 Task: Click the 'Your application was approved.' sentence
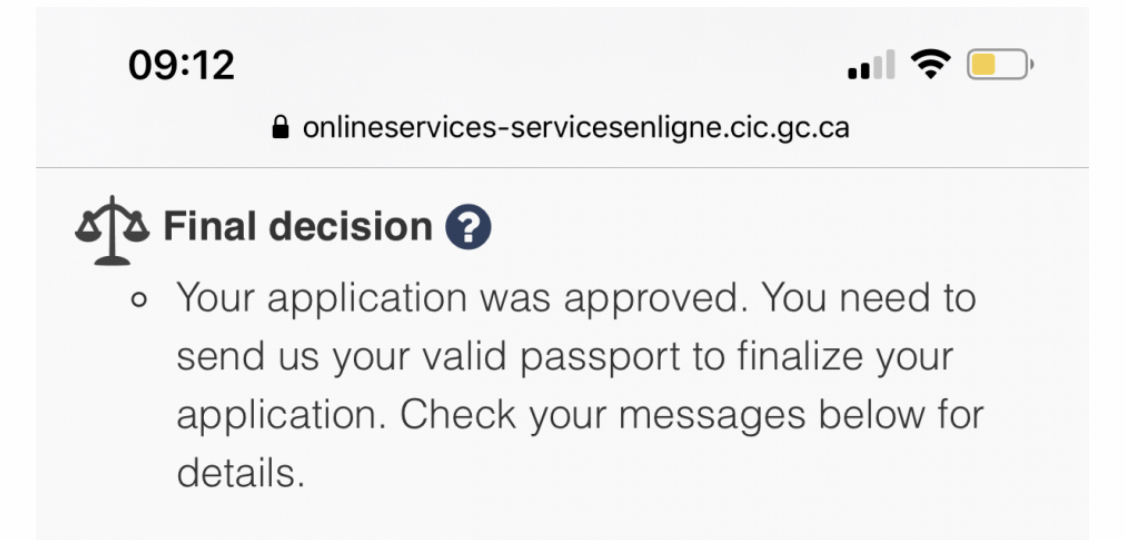click(463, 298)
